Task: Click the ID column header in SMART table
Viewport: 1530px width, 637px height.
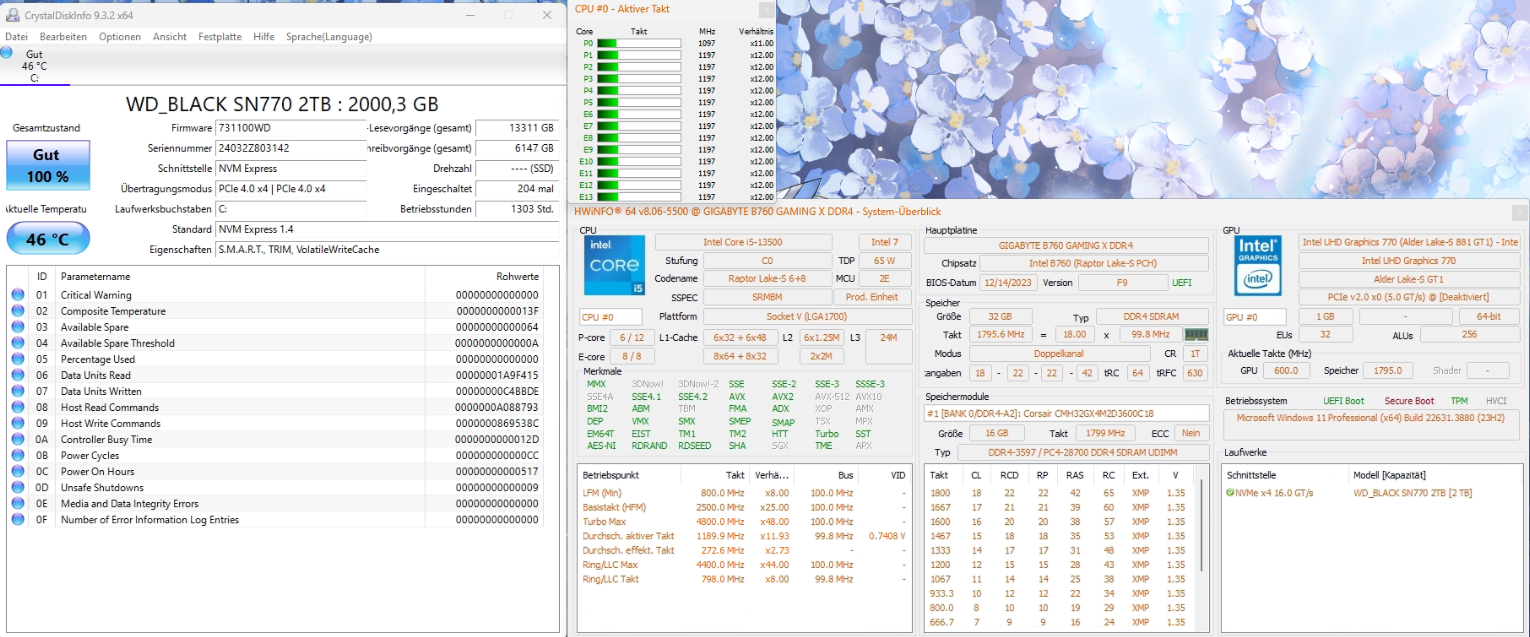Action: (42, 276)
